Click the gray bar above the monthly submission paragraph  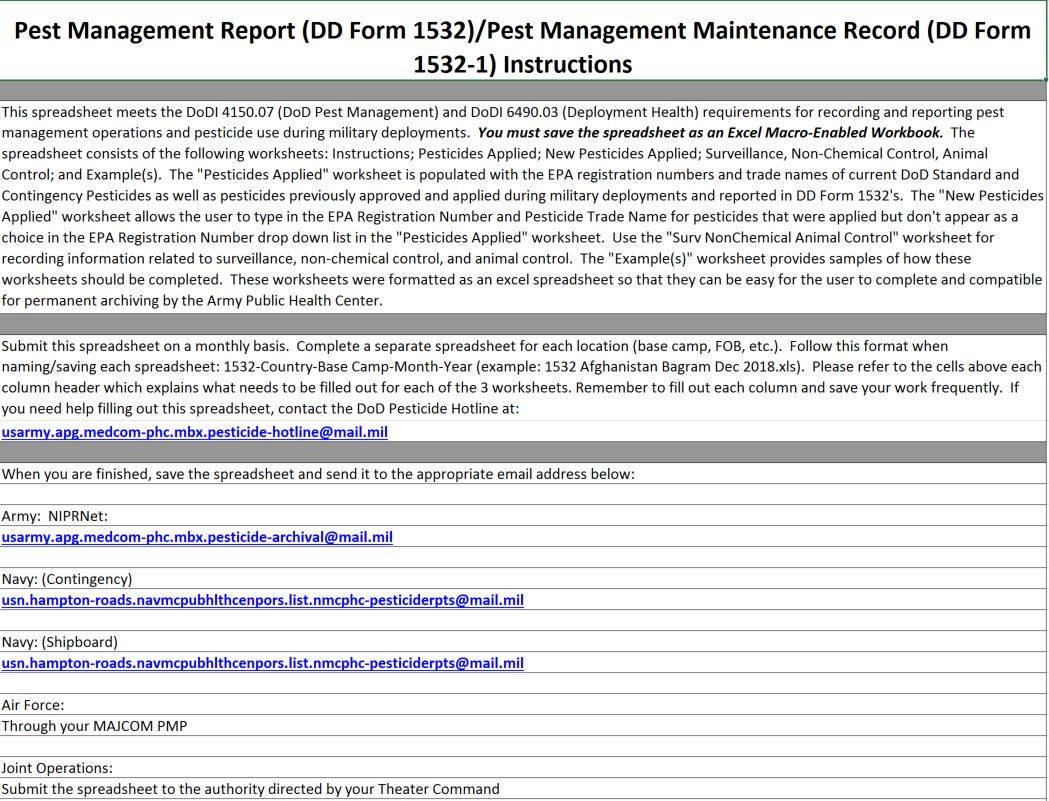[523, 323]
